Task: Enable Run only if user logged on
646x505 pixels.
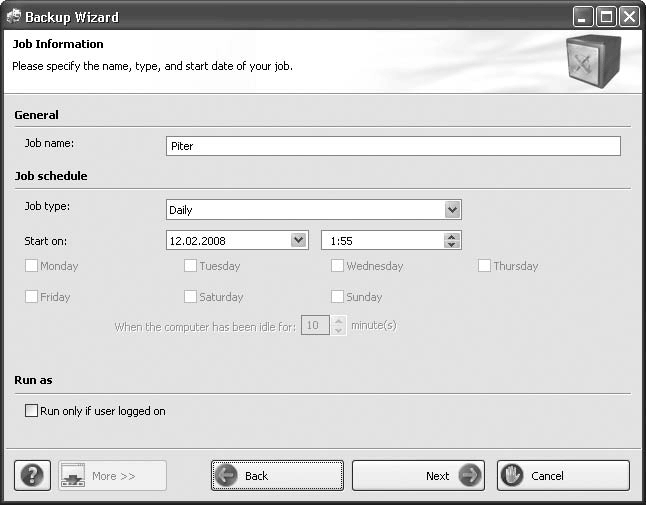Action: 32,410
